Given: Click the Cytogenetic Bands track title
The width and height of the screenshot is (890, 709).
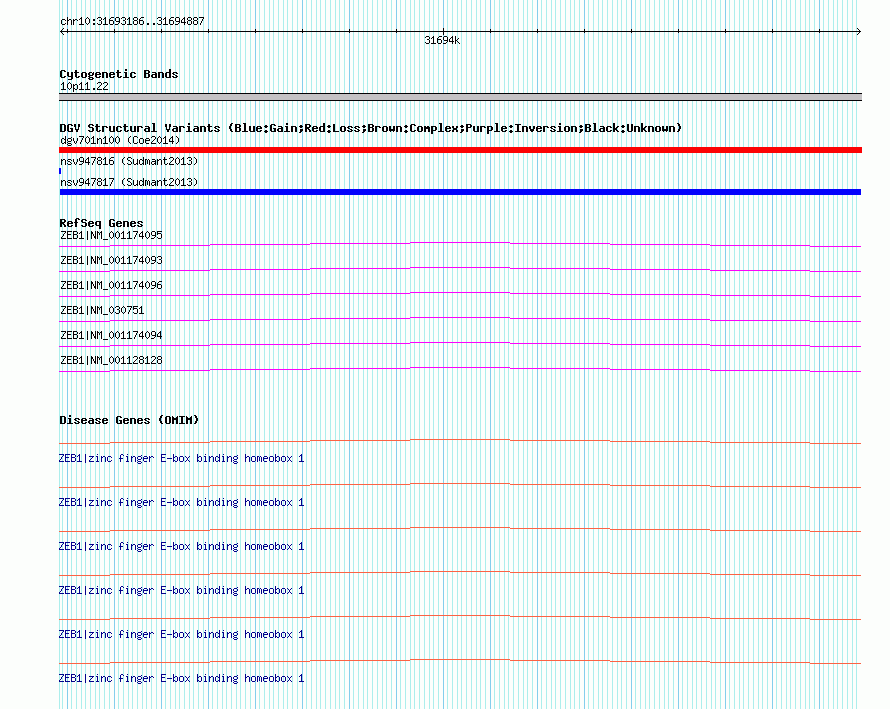Looking at the screenshot, I should (x=119, y=74).
